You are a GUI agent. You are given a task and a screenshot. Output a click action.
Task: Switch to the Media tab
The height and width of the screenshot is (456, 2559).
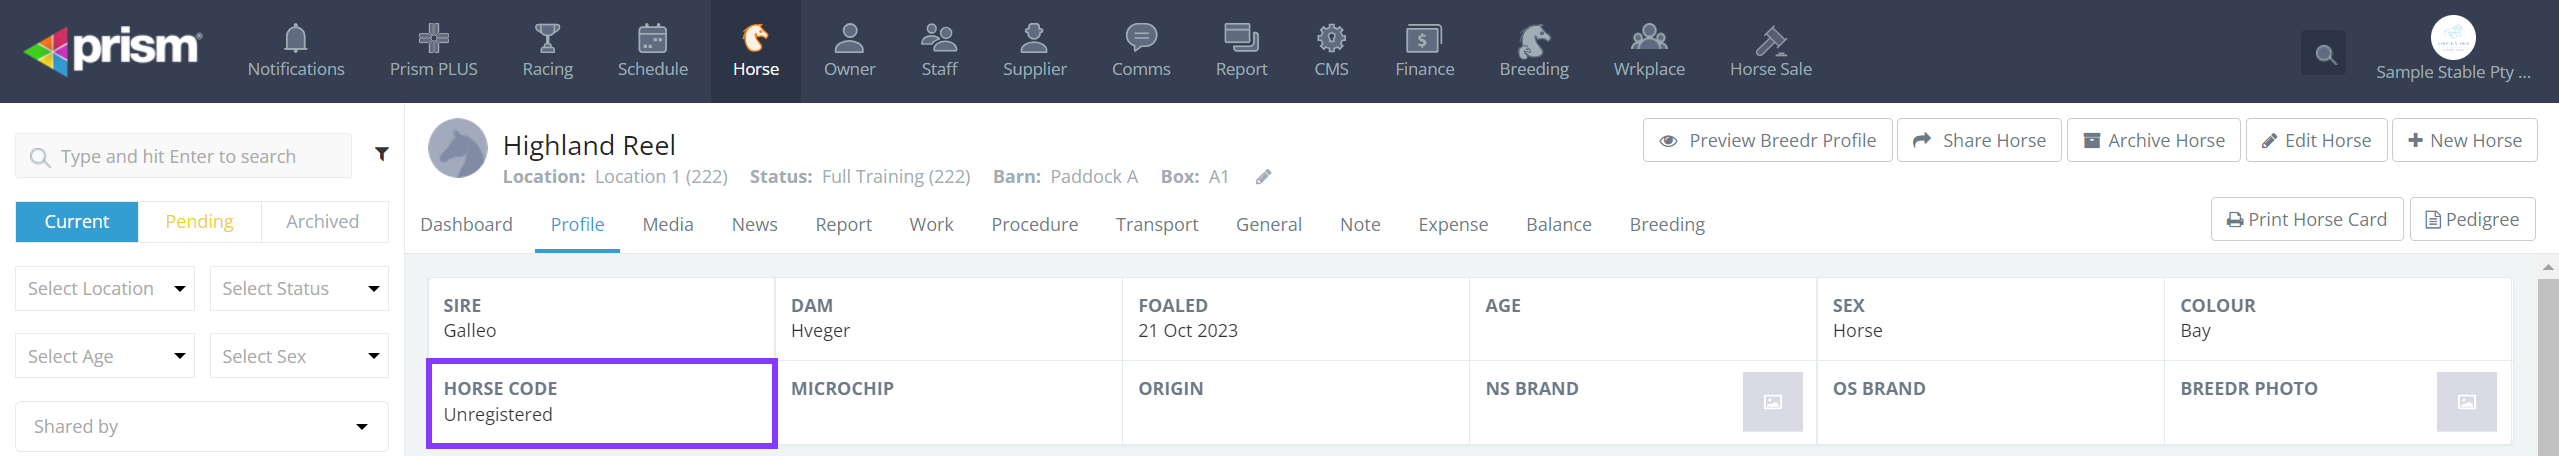click(x=668, y=225)
